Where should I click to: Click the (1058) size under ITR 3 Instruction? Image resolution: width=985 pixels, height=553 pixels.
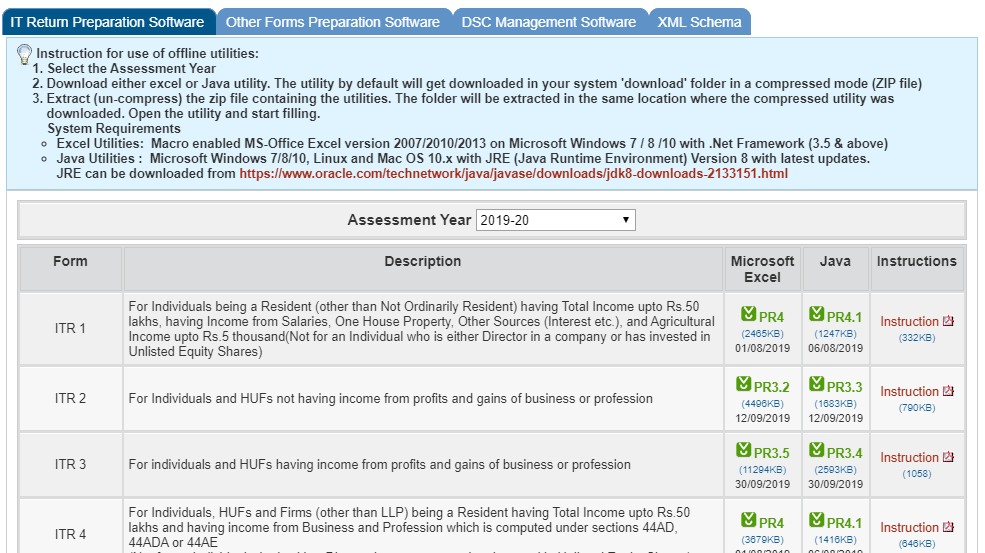tap(917, 473)
